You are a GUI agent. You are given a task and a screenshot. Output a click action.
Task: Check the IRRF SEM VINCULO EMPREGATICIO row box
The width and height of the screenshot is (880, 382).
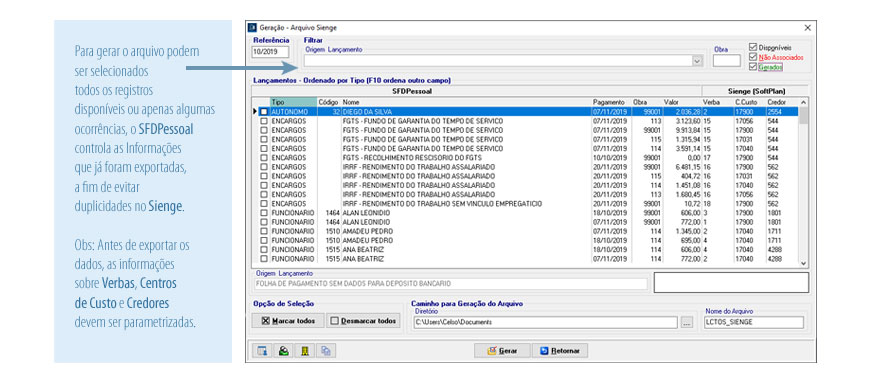tap(263, 204)
